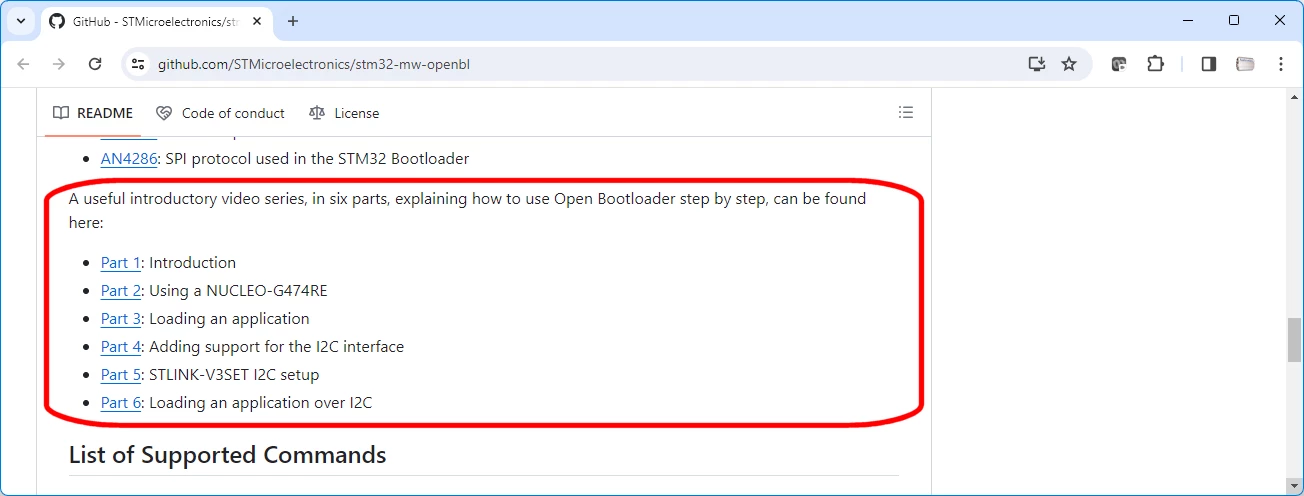The height and width of the screenshot is (496, 1304).
Task: Toggle the browser side panel
Action: tap(1209, 64)
